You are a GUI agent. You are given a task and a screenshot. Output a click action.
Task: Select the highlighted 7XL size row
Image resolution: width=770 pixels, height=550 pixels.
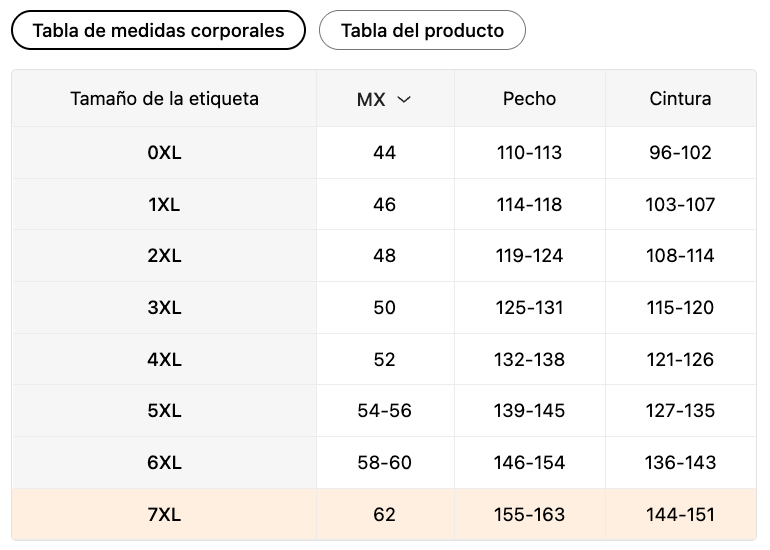coord(164,515)
